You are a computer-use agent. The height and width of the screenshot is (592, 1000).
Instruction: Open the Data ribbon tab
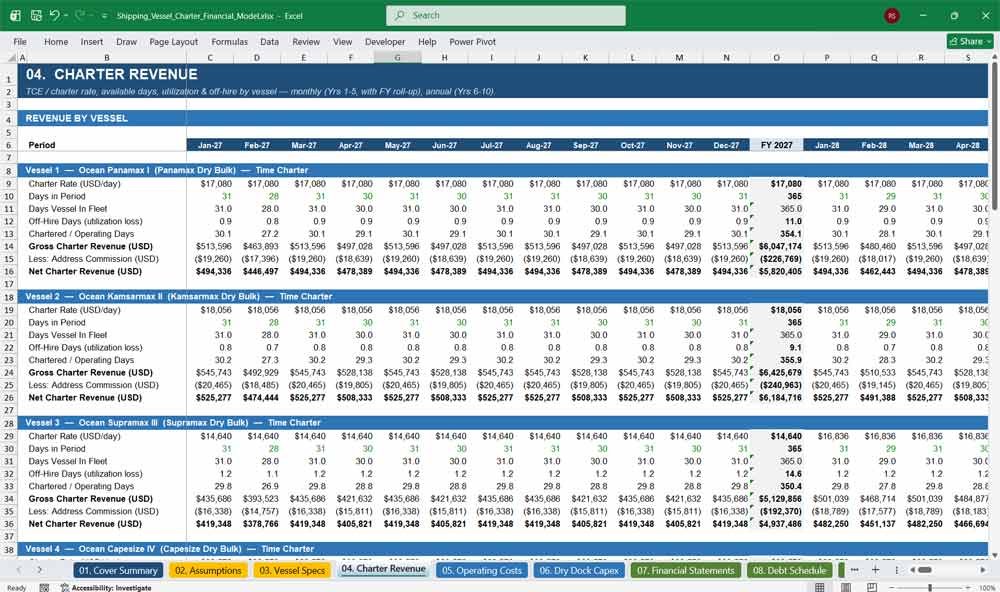tap(269, 41)
